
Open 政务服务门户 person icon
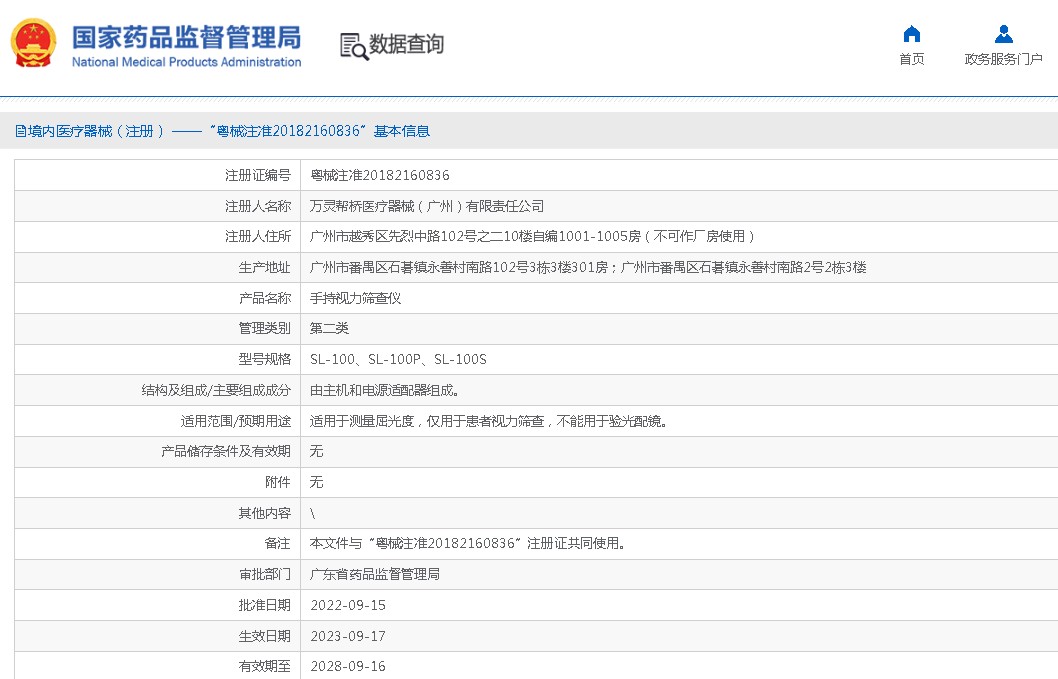tap(1003, 34)
